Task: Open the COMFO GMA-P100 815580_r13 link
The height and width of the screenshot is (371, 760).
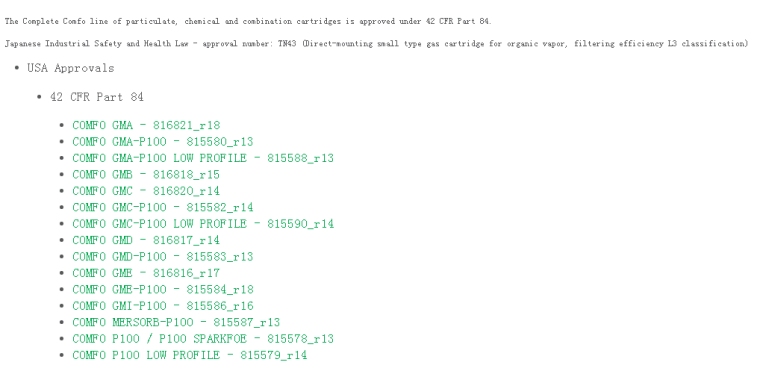Action: (163, 142)
